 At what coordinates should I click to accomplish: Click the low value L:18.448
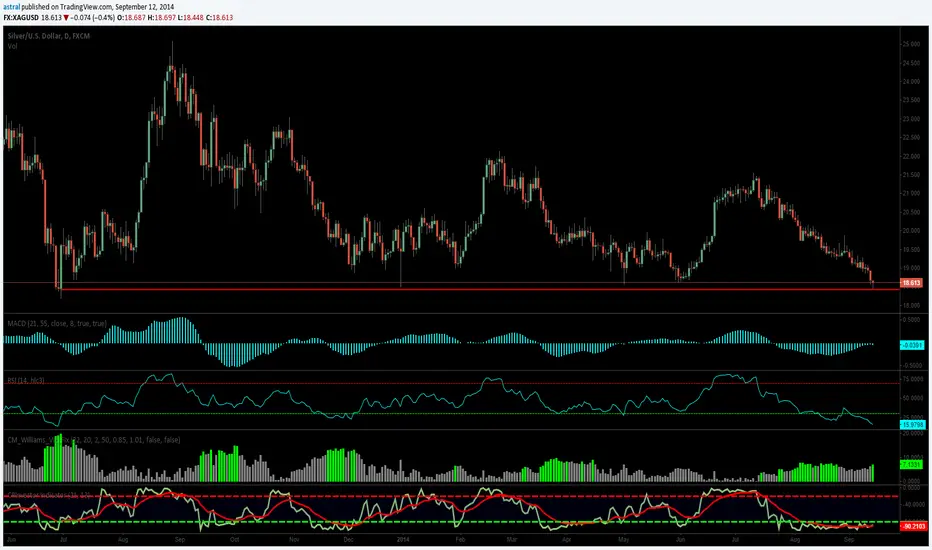(x=191, y=18)
